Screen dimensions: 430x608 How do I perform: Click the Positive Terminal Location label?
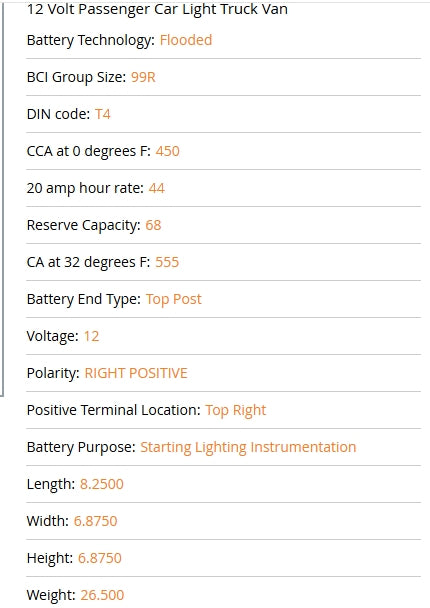[114, 410]
